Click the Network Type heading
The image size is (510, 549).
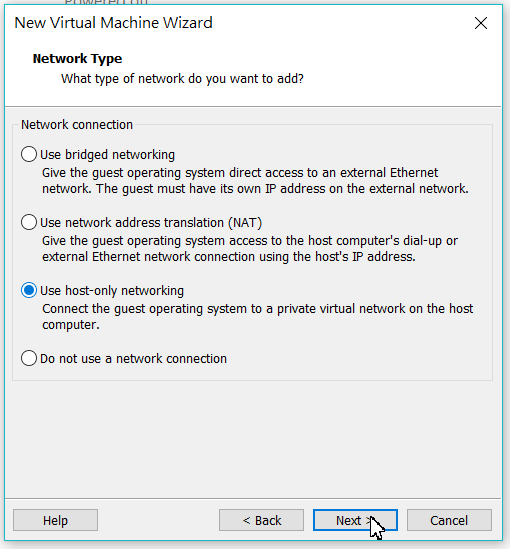tap(77, 58)
